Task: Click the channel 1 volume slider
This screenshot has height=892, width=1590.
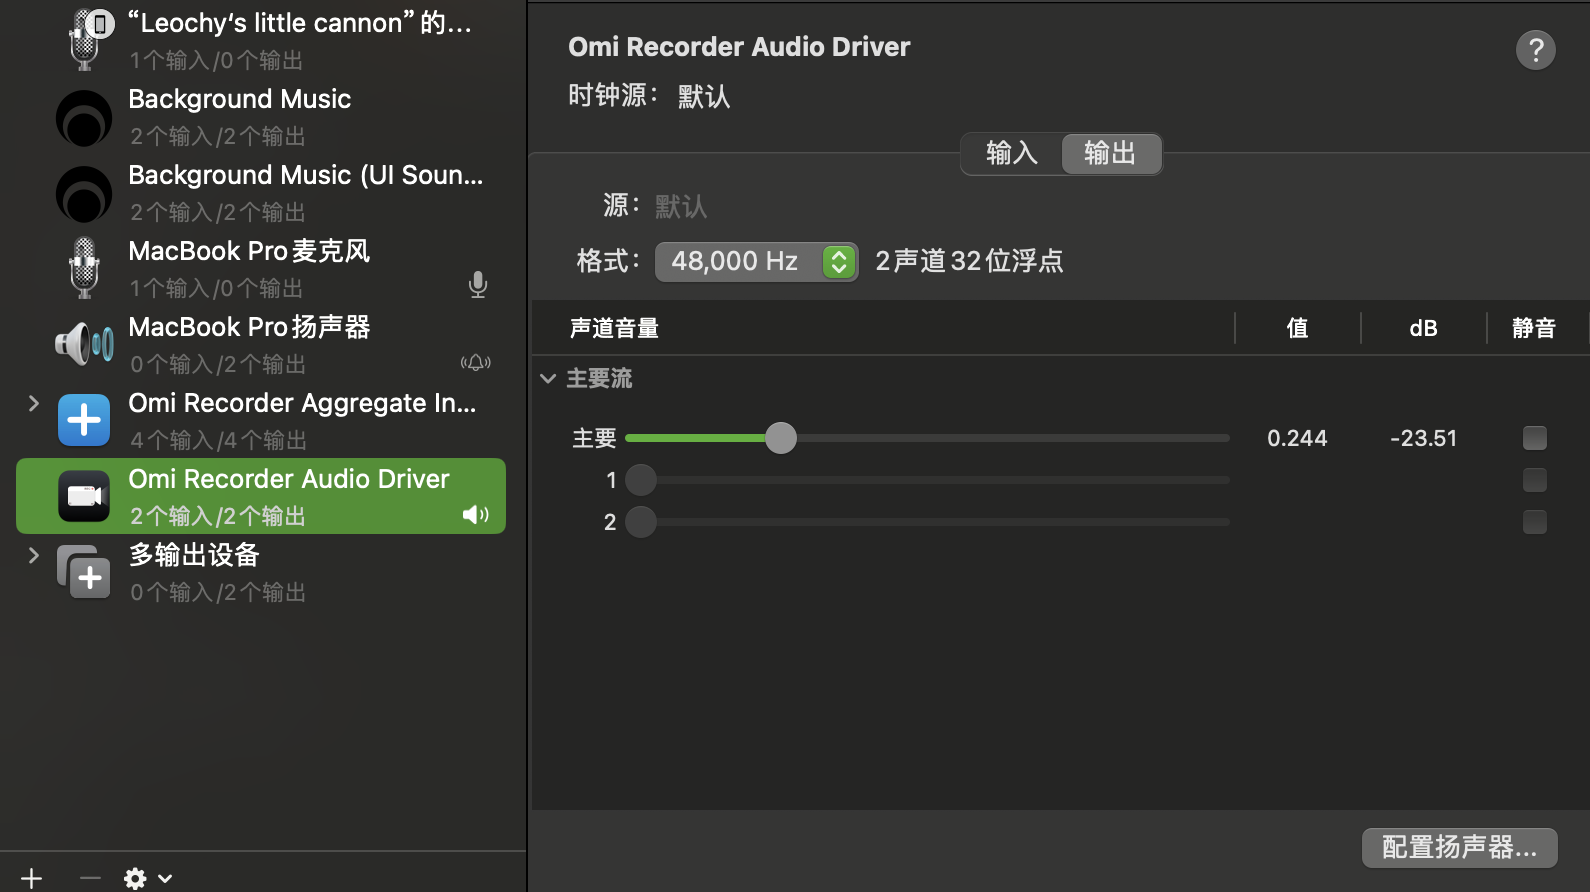Action: (928, 480)
